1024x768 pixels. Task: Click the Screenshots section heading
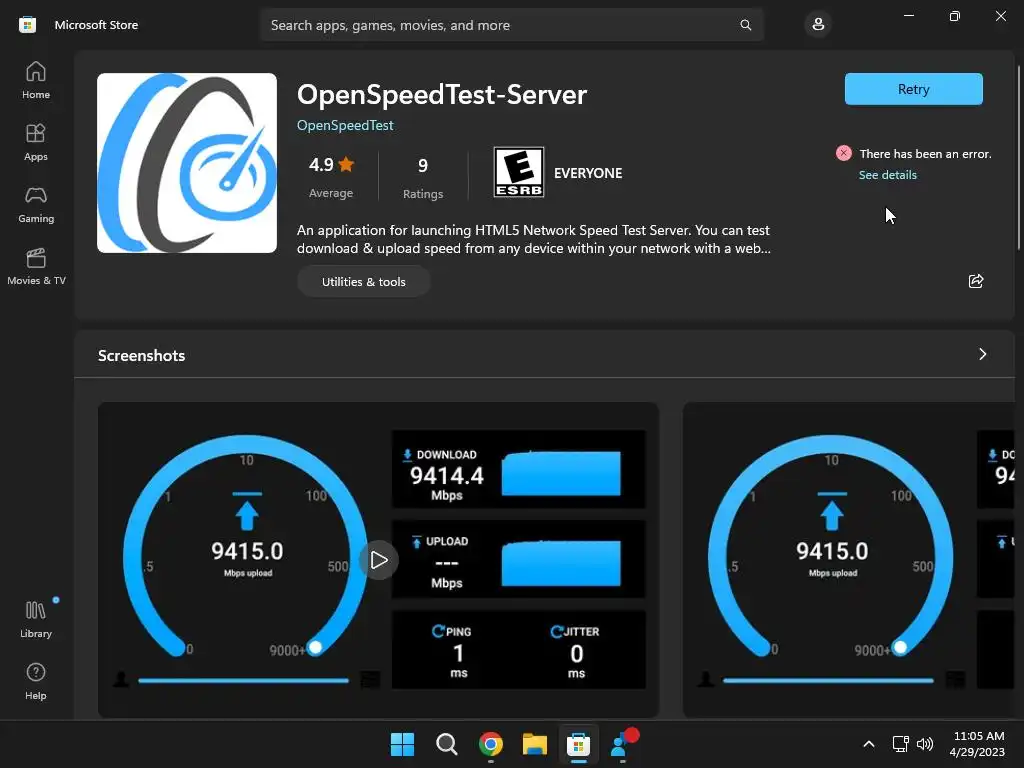click(142, 355)
